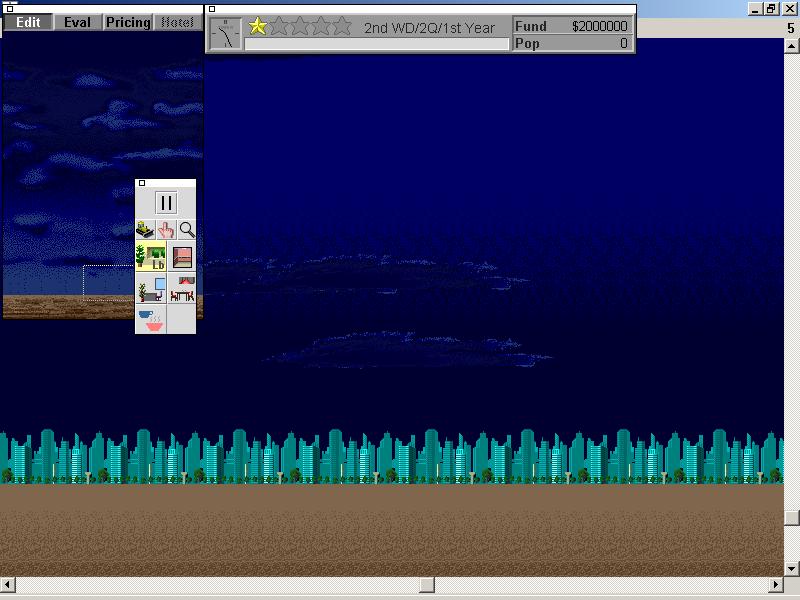Select the bulldozer demolish tool

[145, 230]
